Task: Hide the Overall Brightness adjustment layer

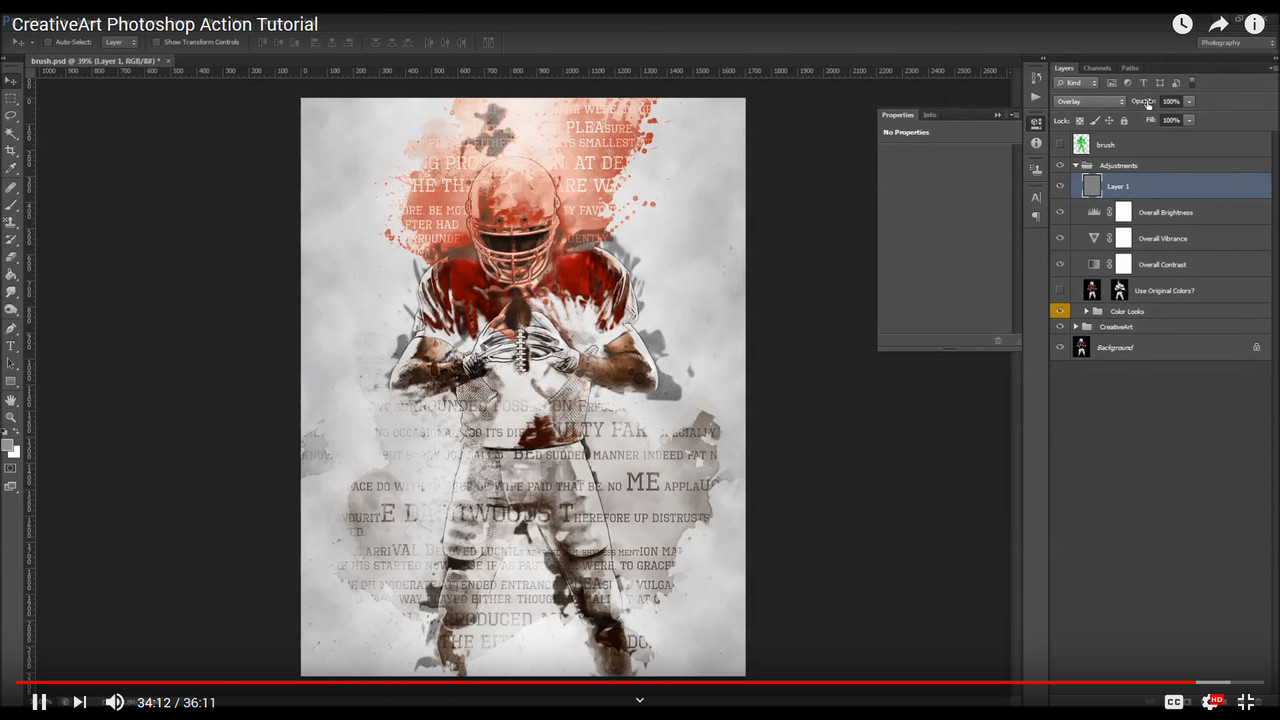Action: 1059,212
